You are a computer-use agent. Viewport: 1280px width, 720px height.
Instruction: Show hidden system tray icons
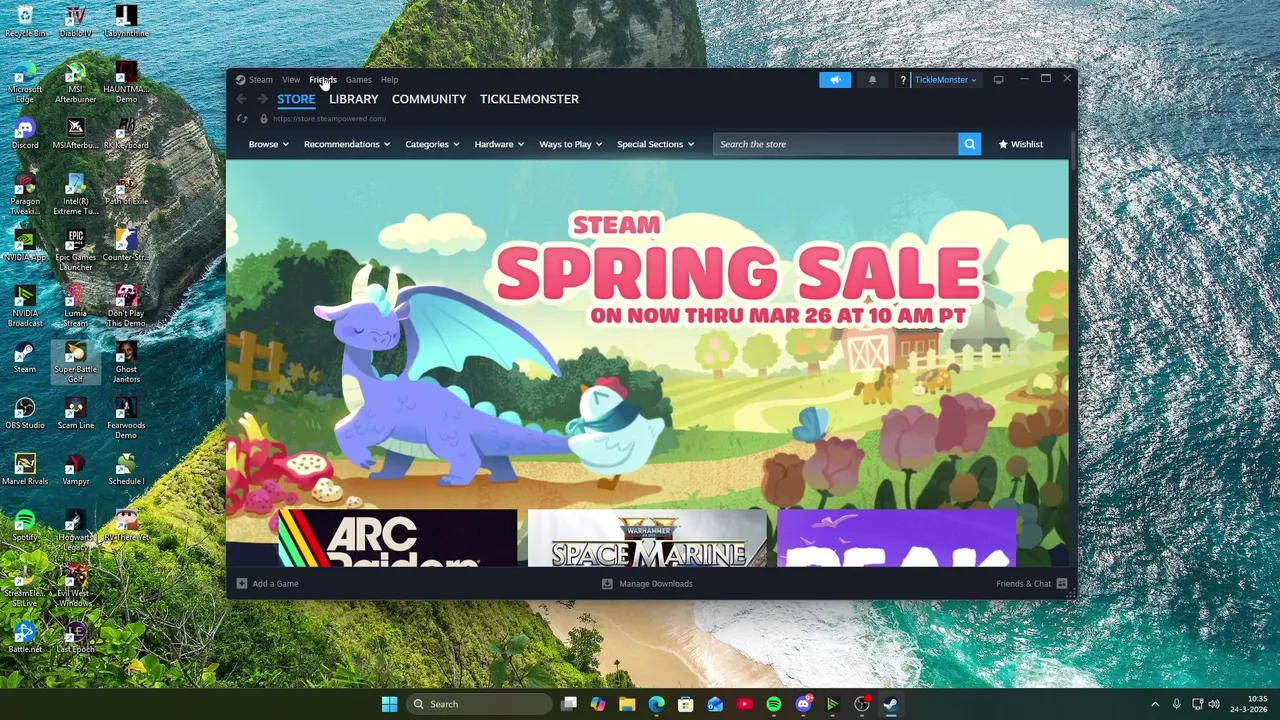pyautogui.click(x=1154, y=704)
